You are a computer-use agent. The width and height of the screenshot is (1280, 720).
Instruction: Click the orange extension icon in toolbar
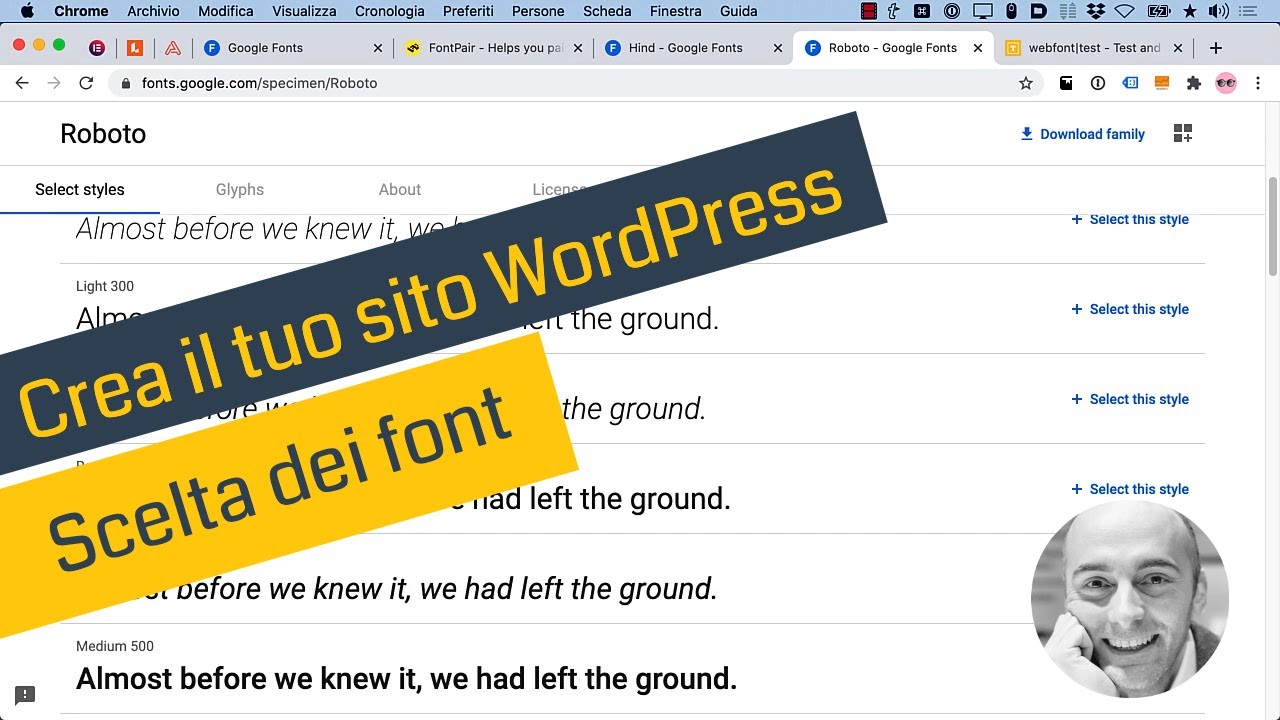pyautogui.click(x=1162, y=83)
